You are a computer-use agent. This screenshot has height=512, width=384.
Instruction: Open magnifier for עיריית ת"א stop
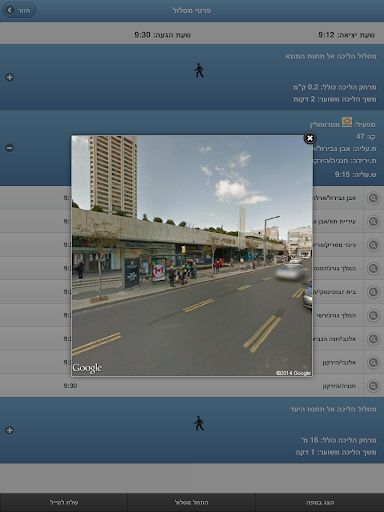tap(373, 221)
